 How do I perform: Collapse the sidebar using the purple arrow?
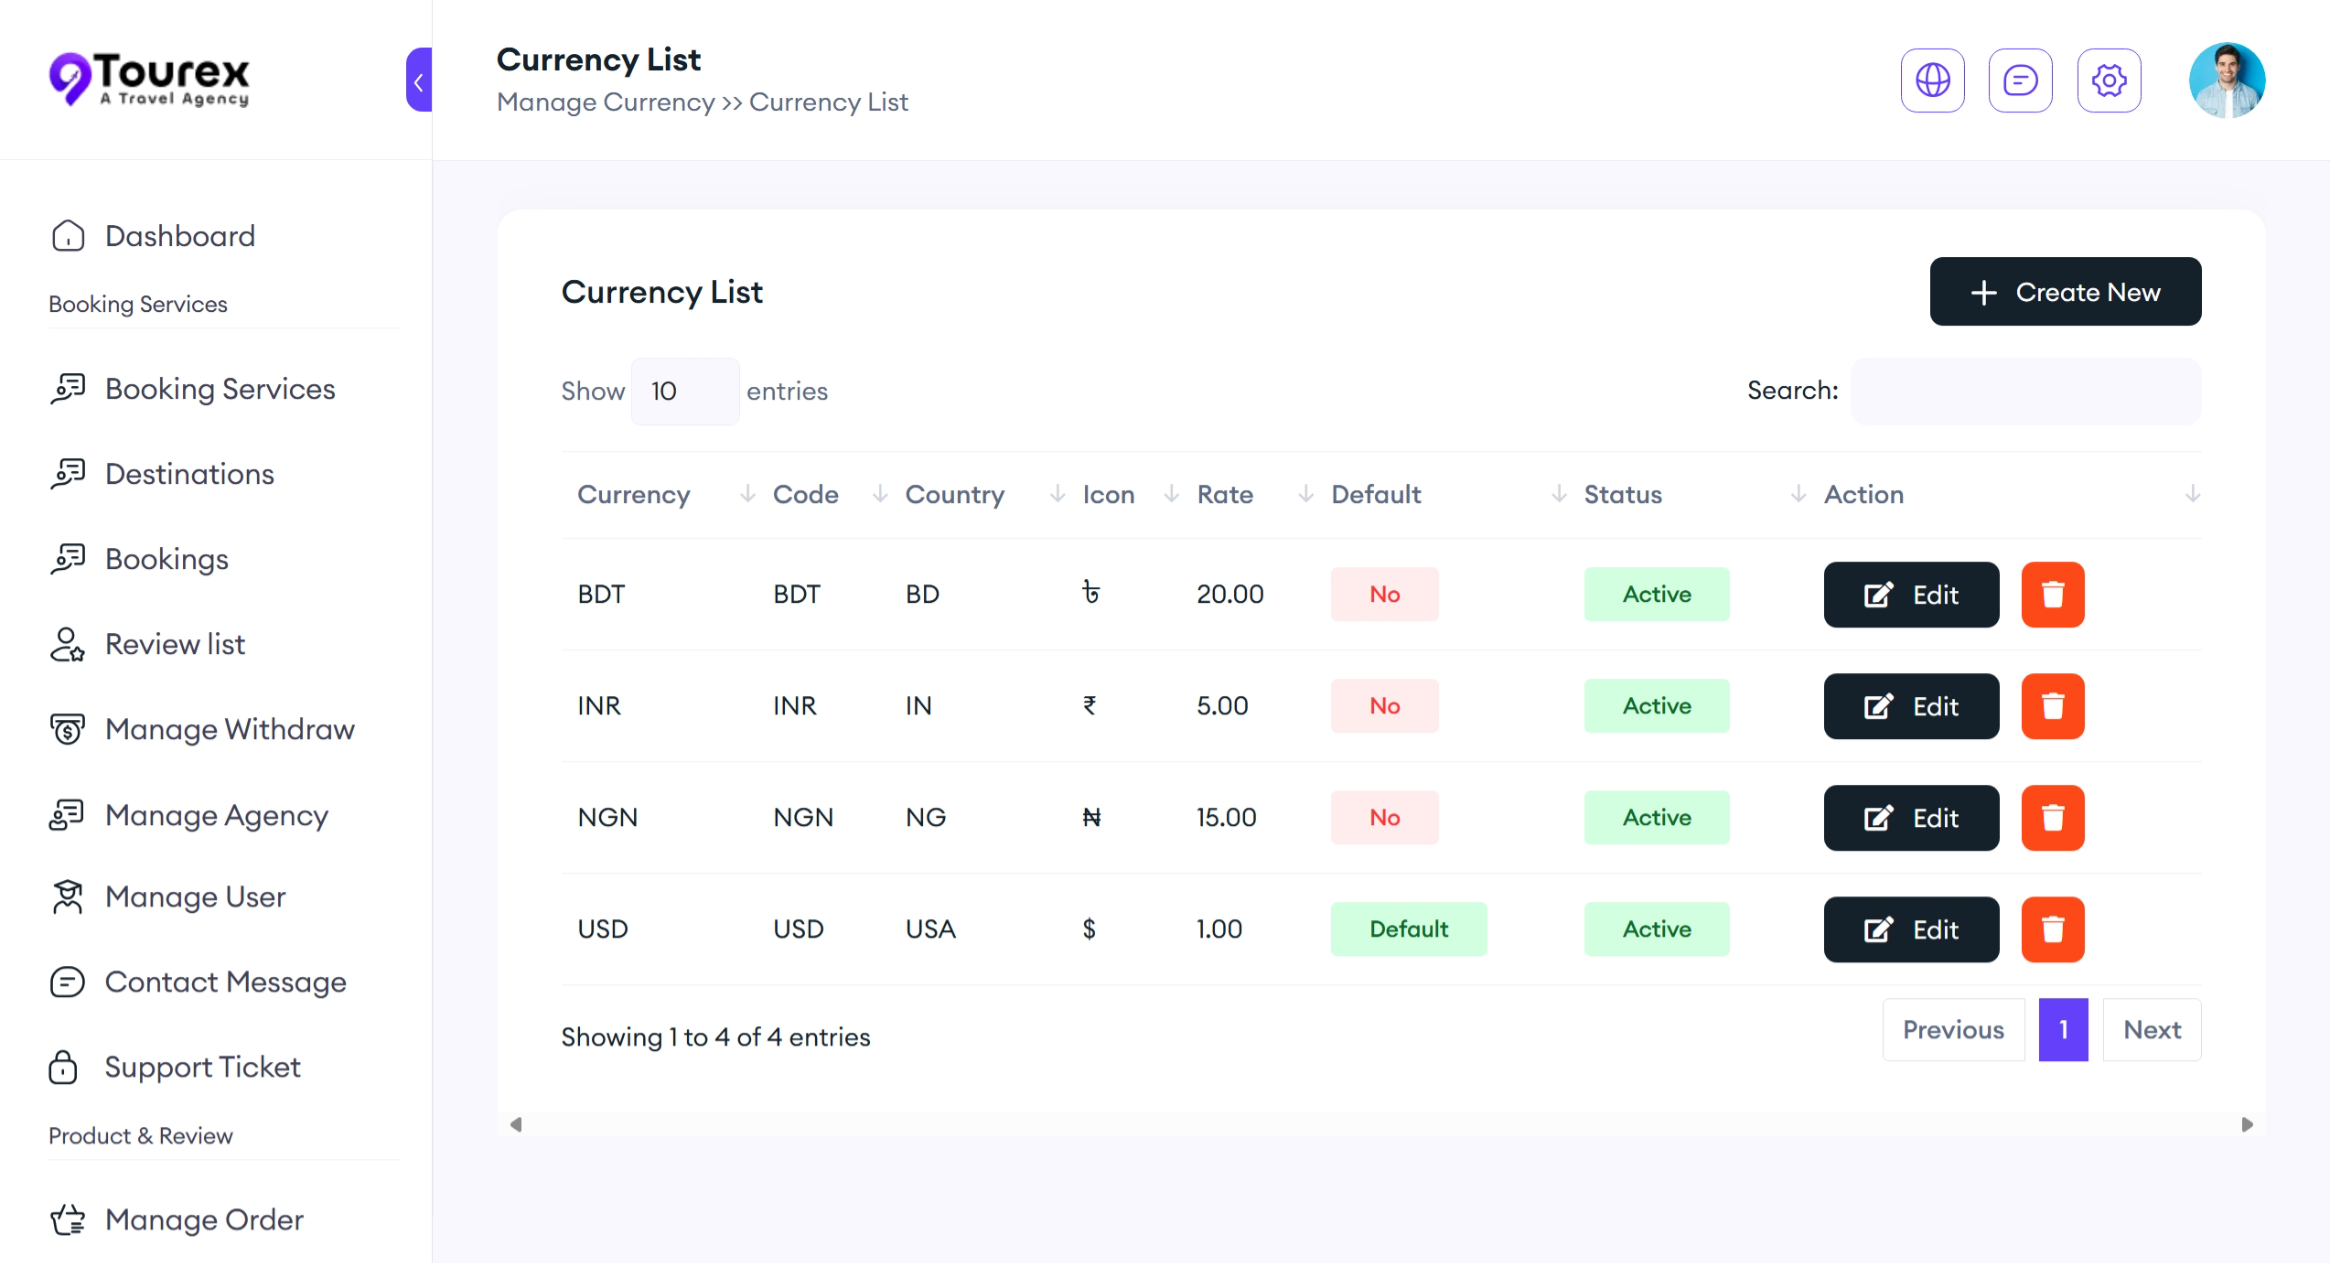point(419,80)
